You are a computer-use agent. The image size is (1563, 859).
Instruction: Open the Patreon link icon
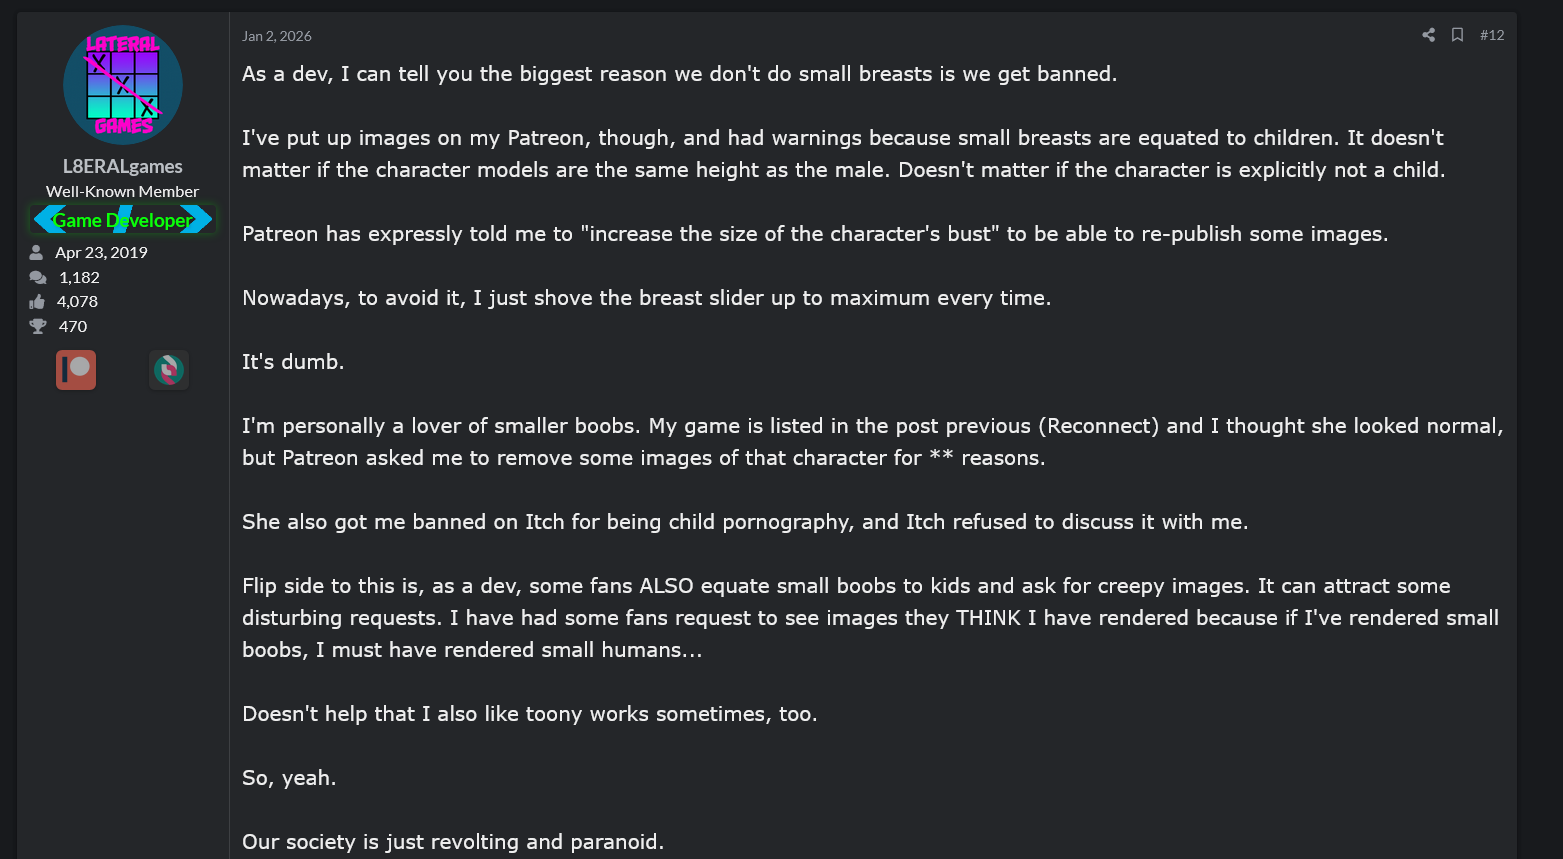point(76,370)
